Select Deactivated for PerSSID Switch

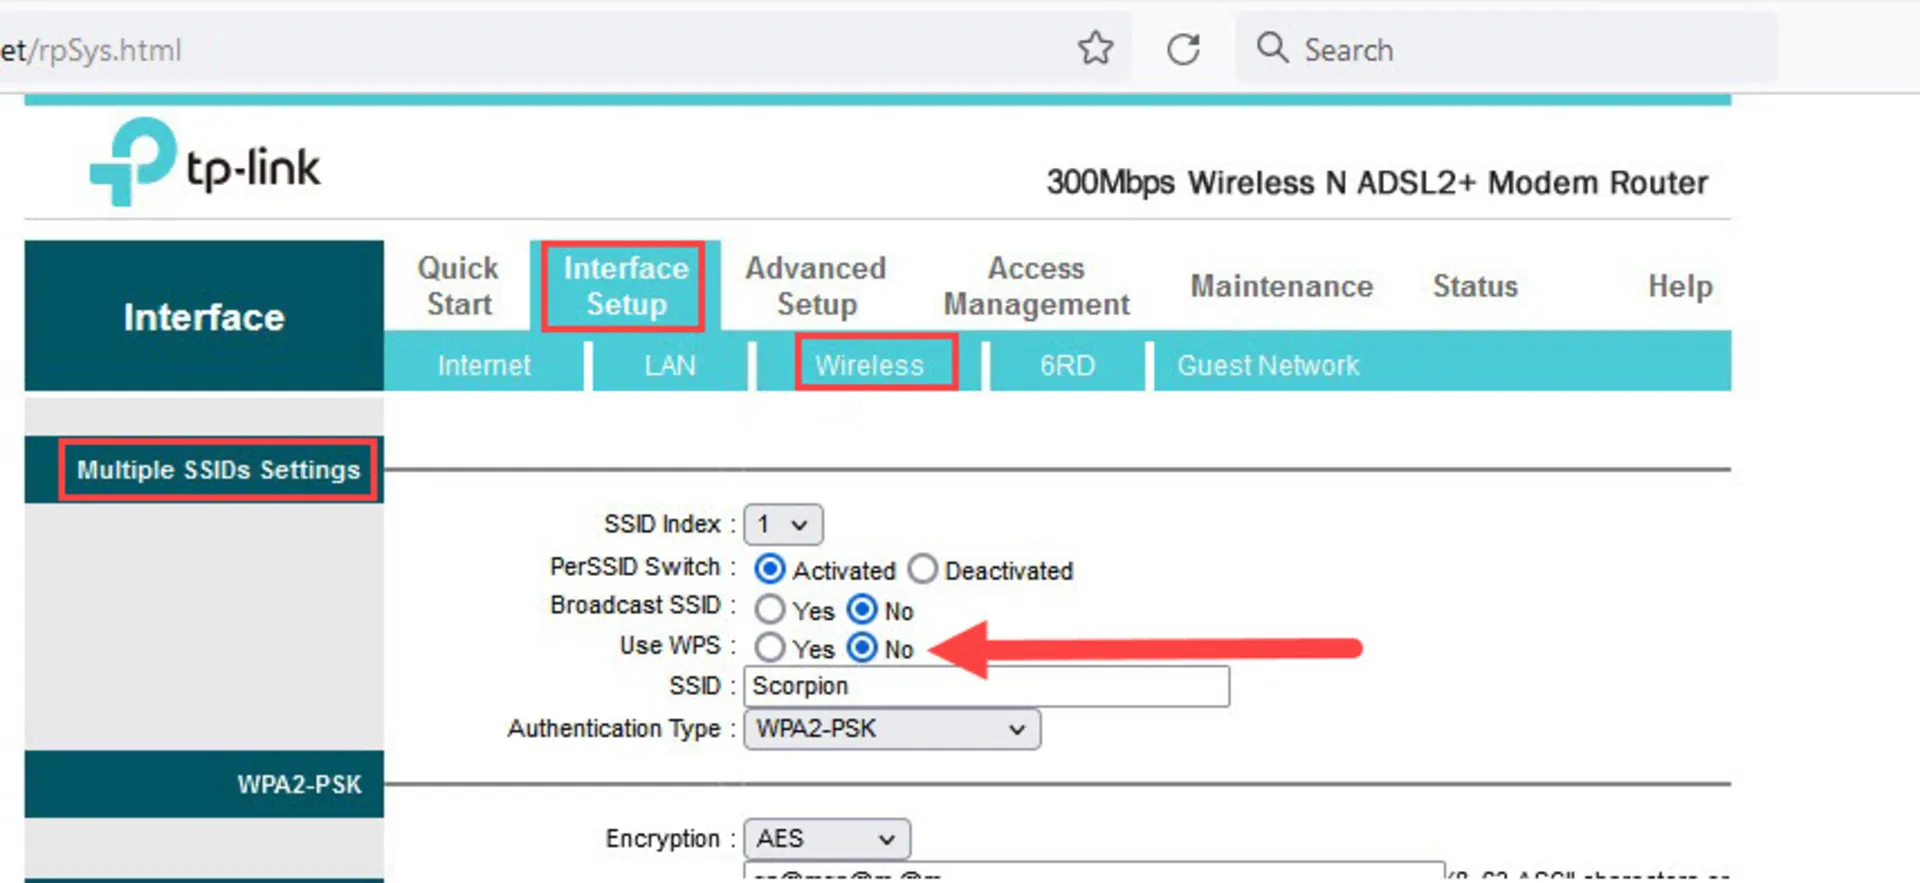click(x=922, y=569)
